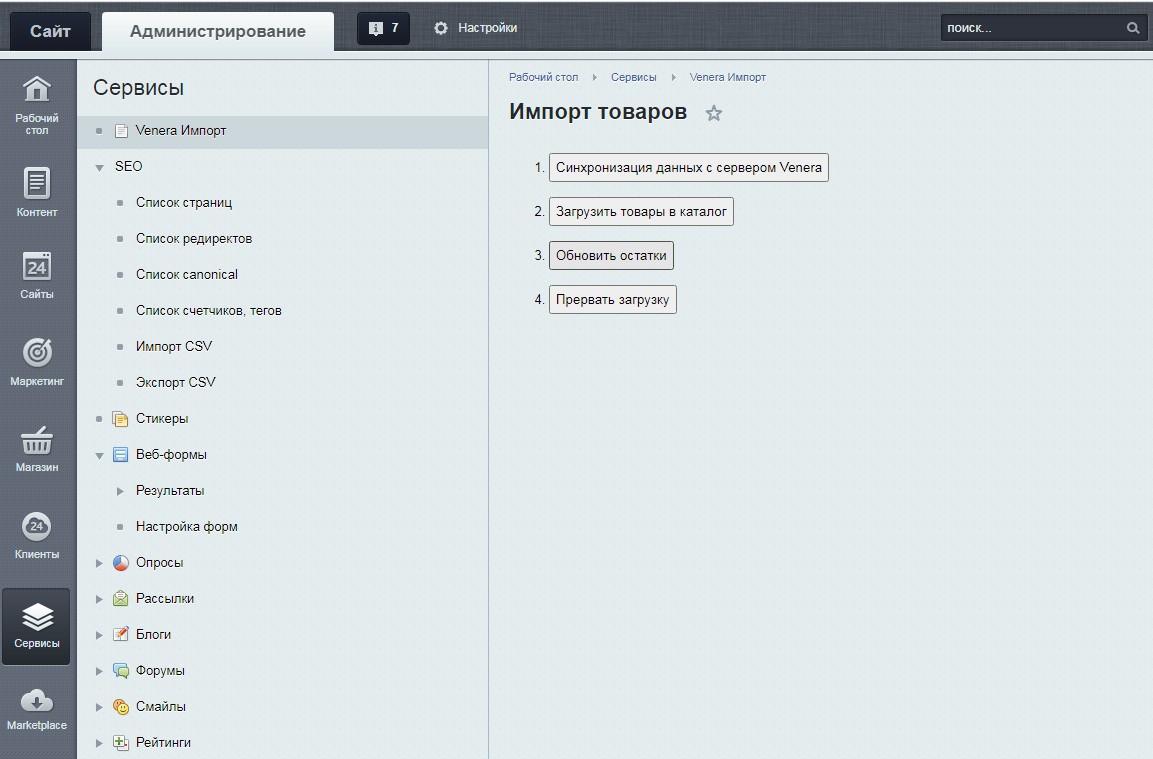Click Синхронизация данных с сервером Venera button

pos(688,168)
